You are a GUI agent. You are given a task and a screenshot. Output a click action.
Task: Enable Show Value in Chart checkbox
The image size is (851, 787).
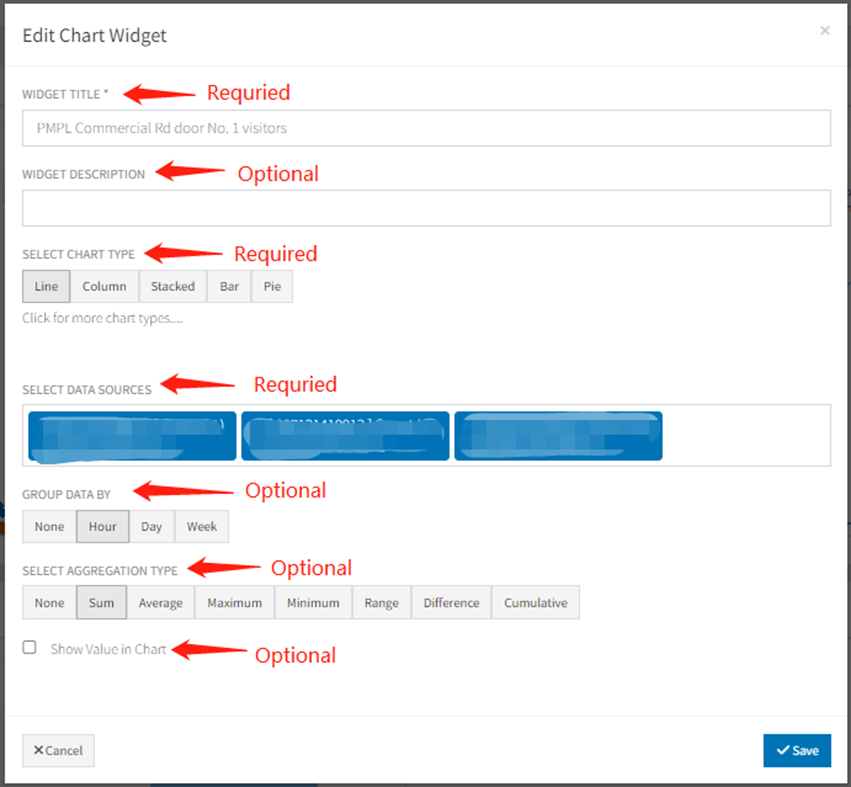(30, 648)
